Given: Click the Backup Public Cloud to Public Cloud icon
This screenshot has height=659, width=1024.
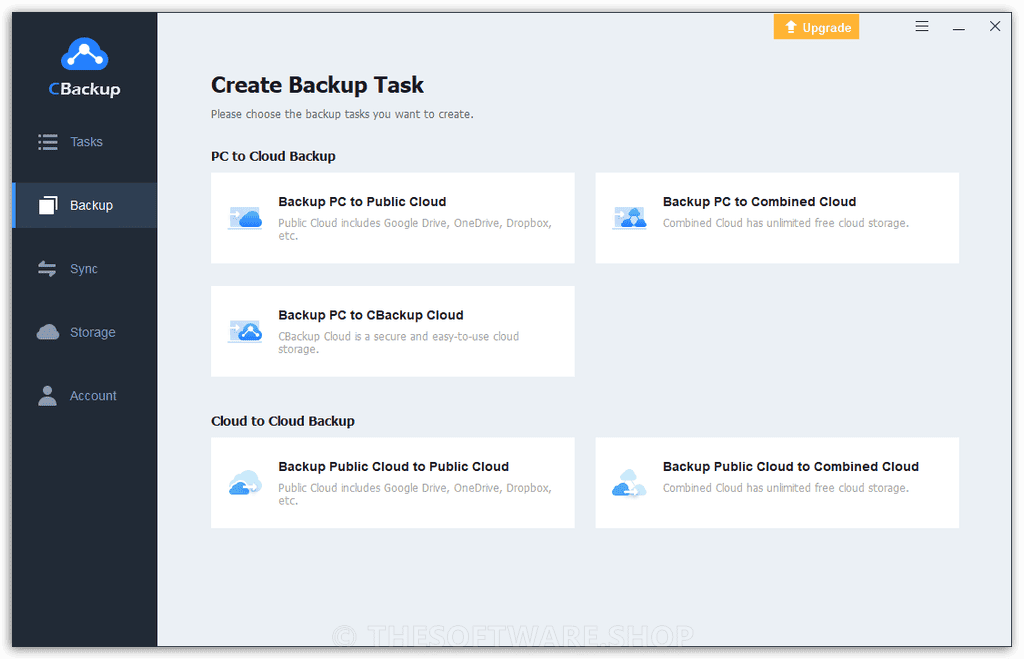Looking at the screenshot, I should pos(244,483).
